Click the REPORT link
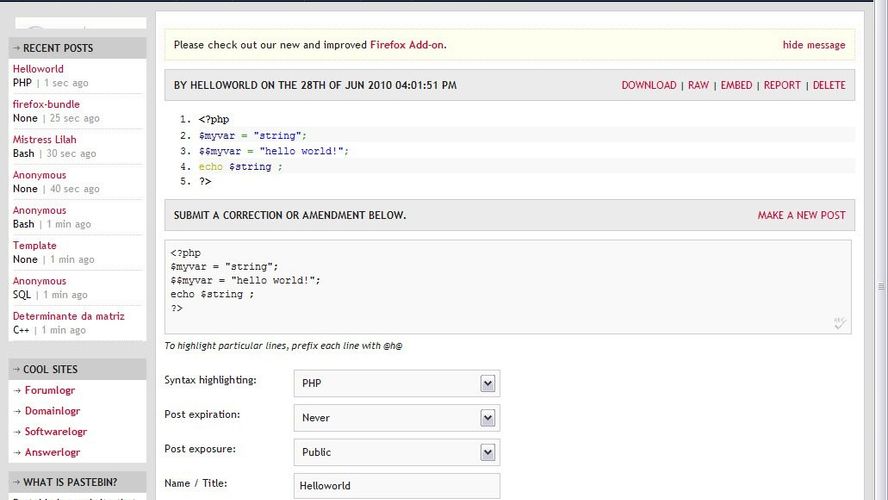Screen dimensions: 888x500 click(x=782, y=85)
